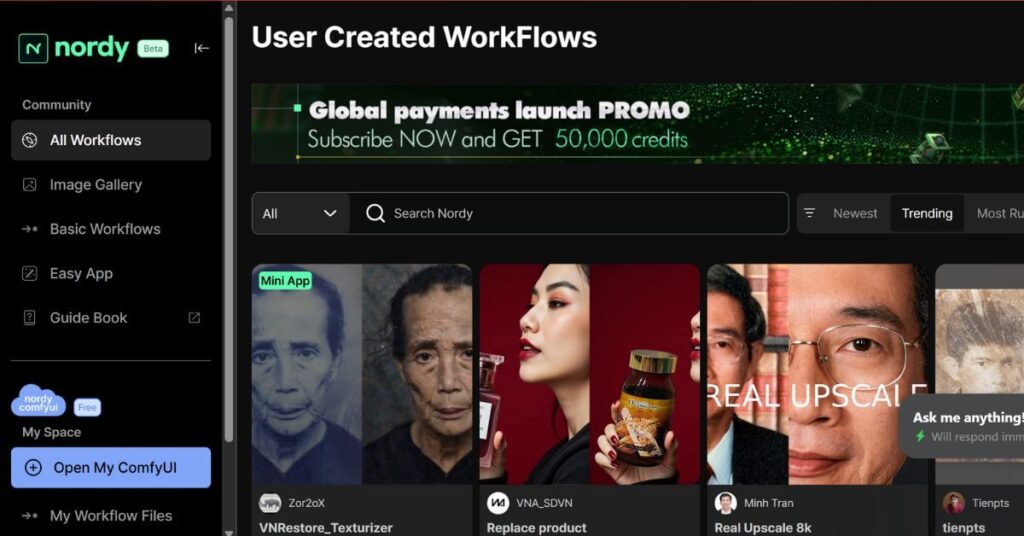Expand the All category dropdown

[300, 213]
